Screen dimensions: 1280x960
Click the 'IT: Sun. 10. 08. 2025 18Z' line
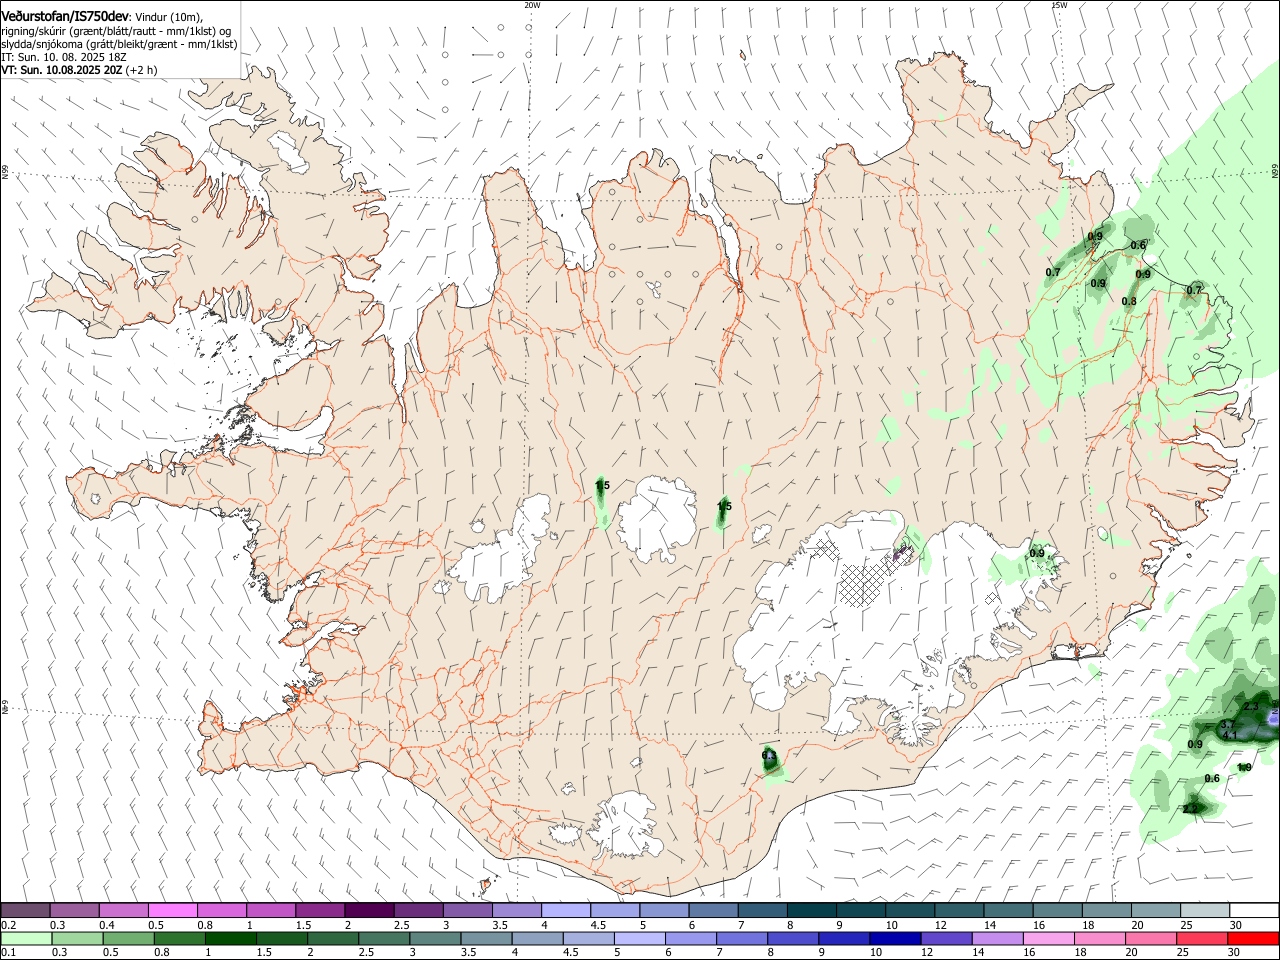pos(64,57)
